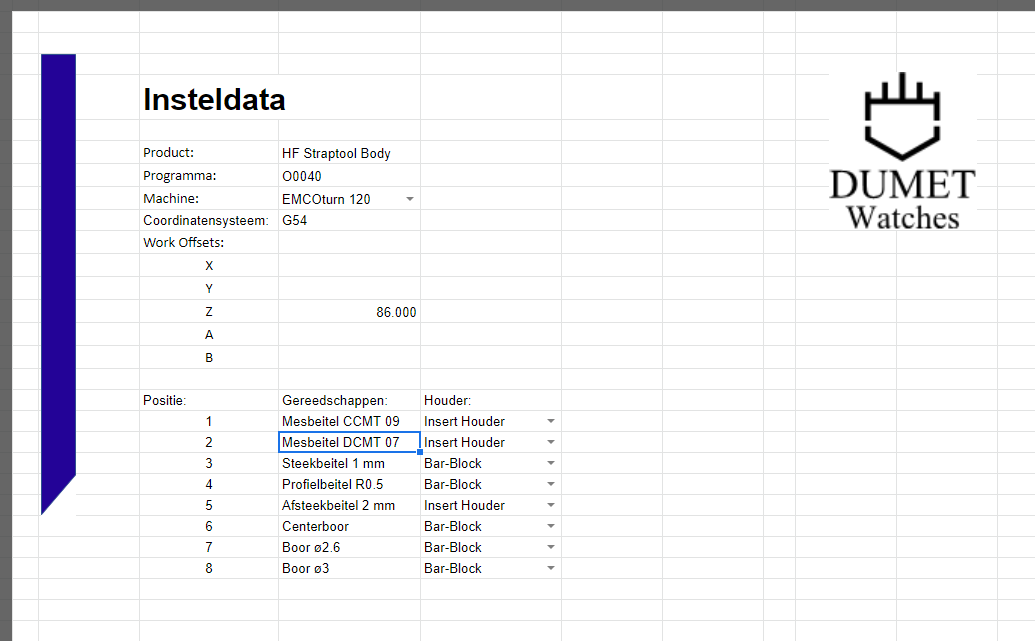This screenshot has width=1035, height=641.
Task: Select the Insteldata title cell
Action: (x=214, y=98)
